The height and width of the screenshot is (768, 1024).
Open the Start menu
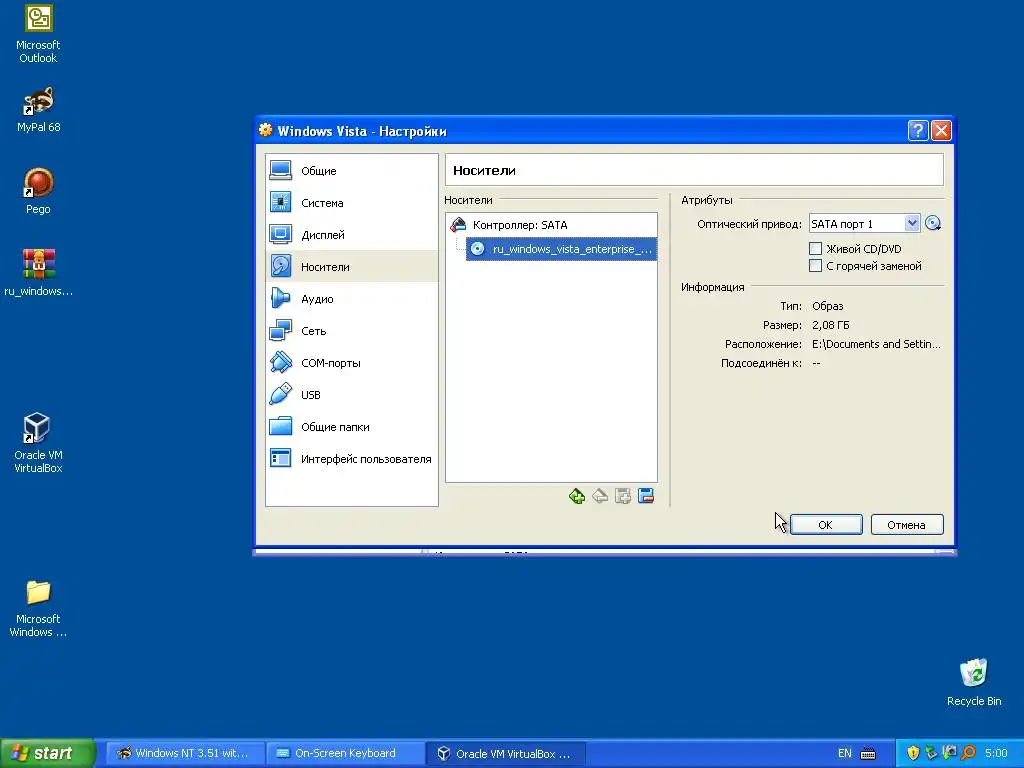47,753
